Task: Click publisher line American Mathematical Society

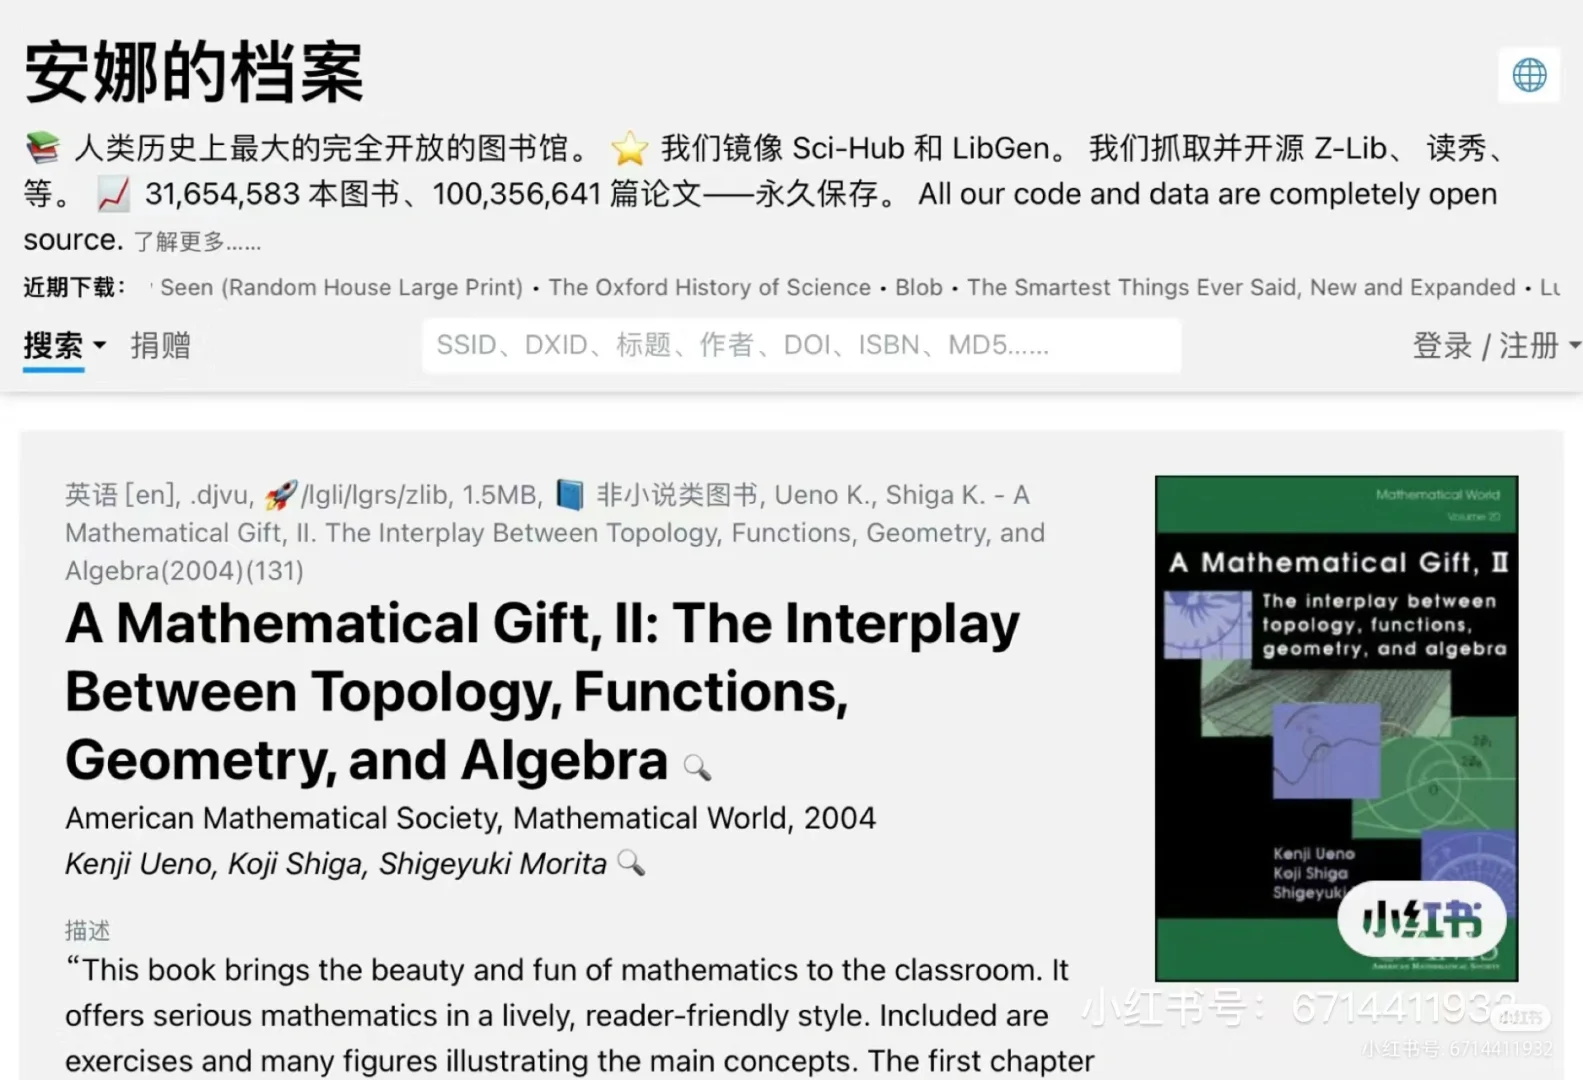Action: [470, 818]
